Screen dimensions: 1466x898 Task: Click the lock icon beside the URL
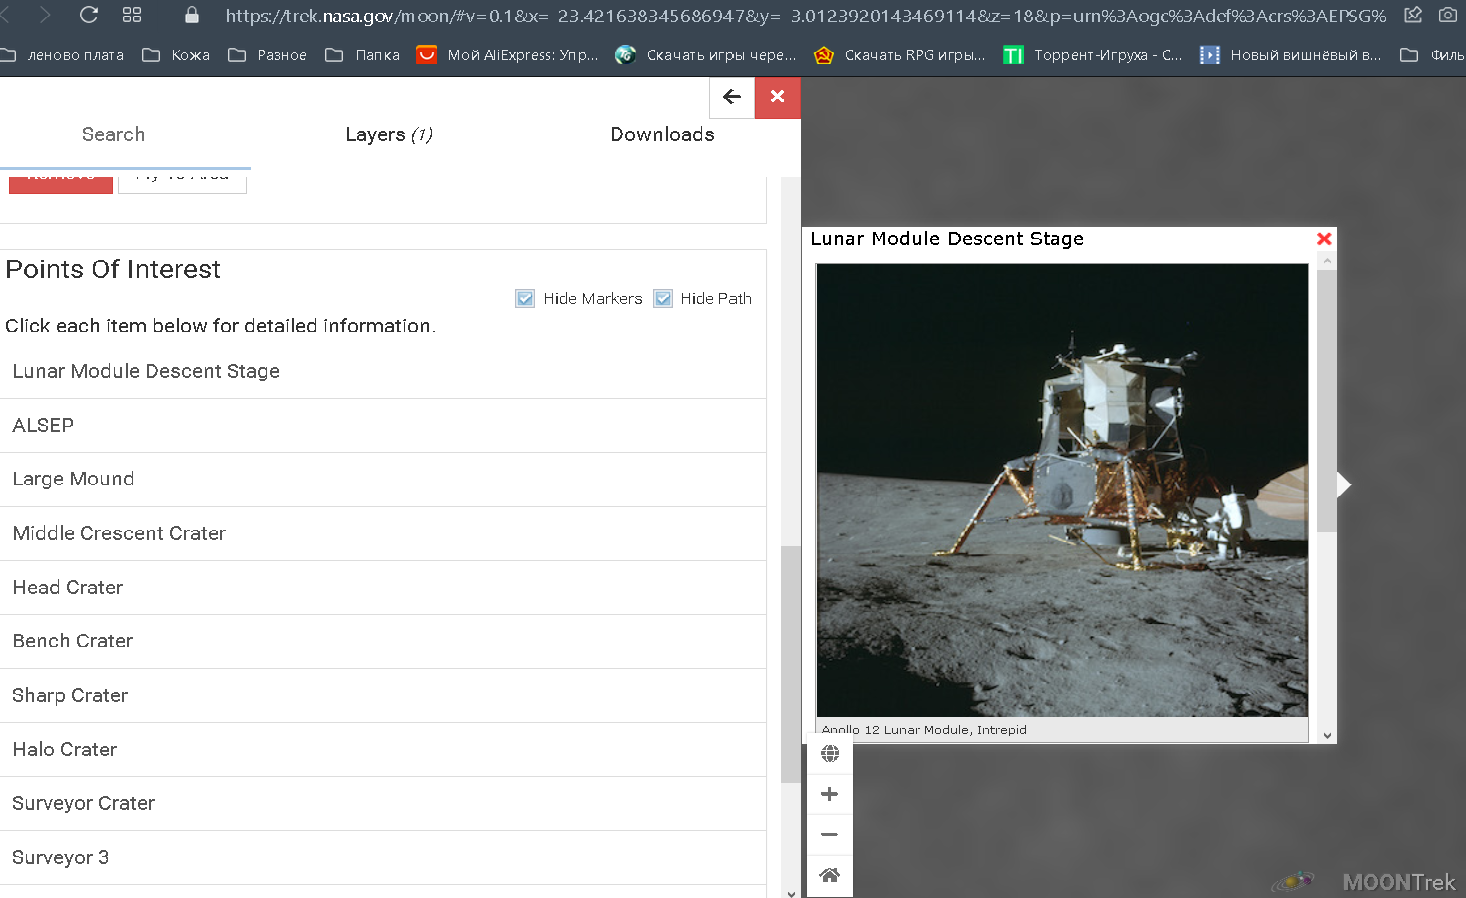pyautogui.click(x=192, y=15)
